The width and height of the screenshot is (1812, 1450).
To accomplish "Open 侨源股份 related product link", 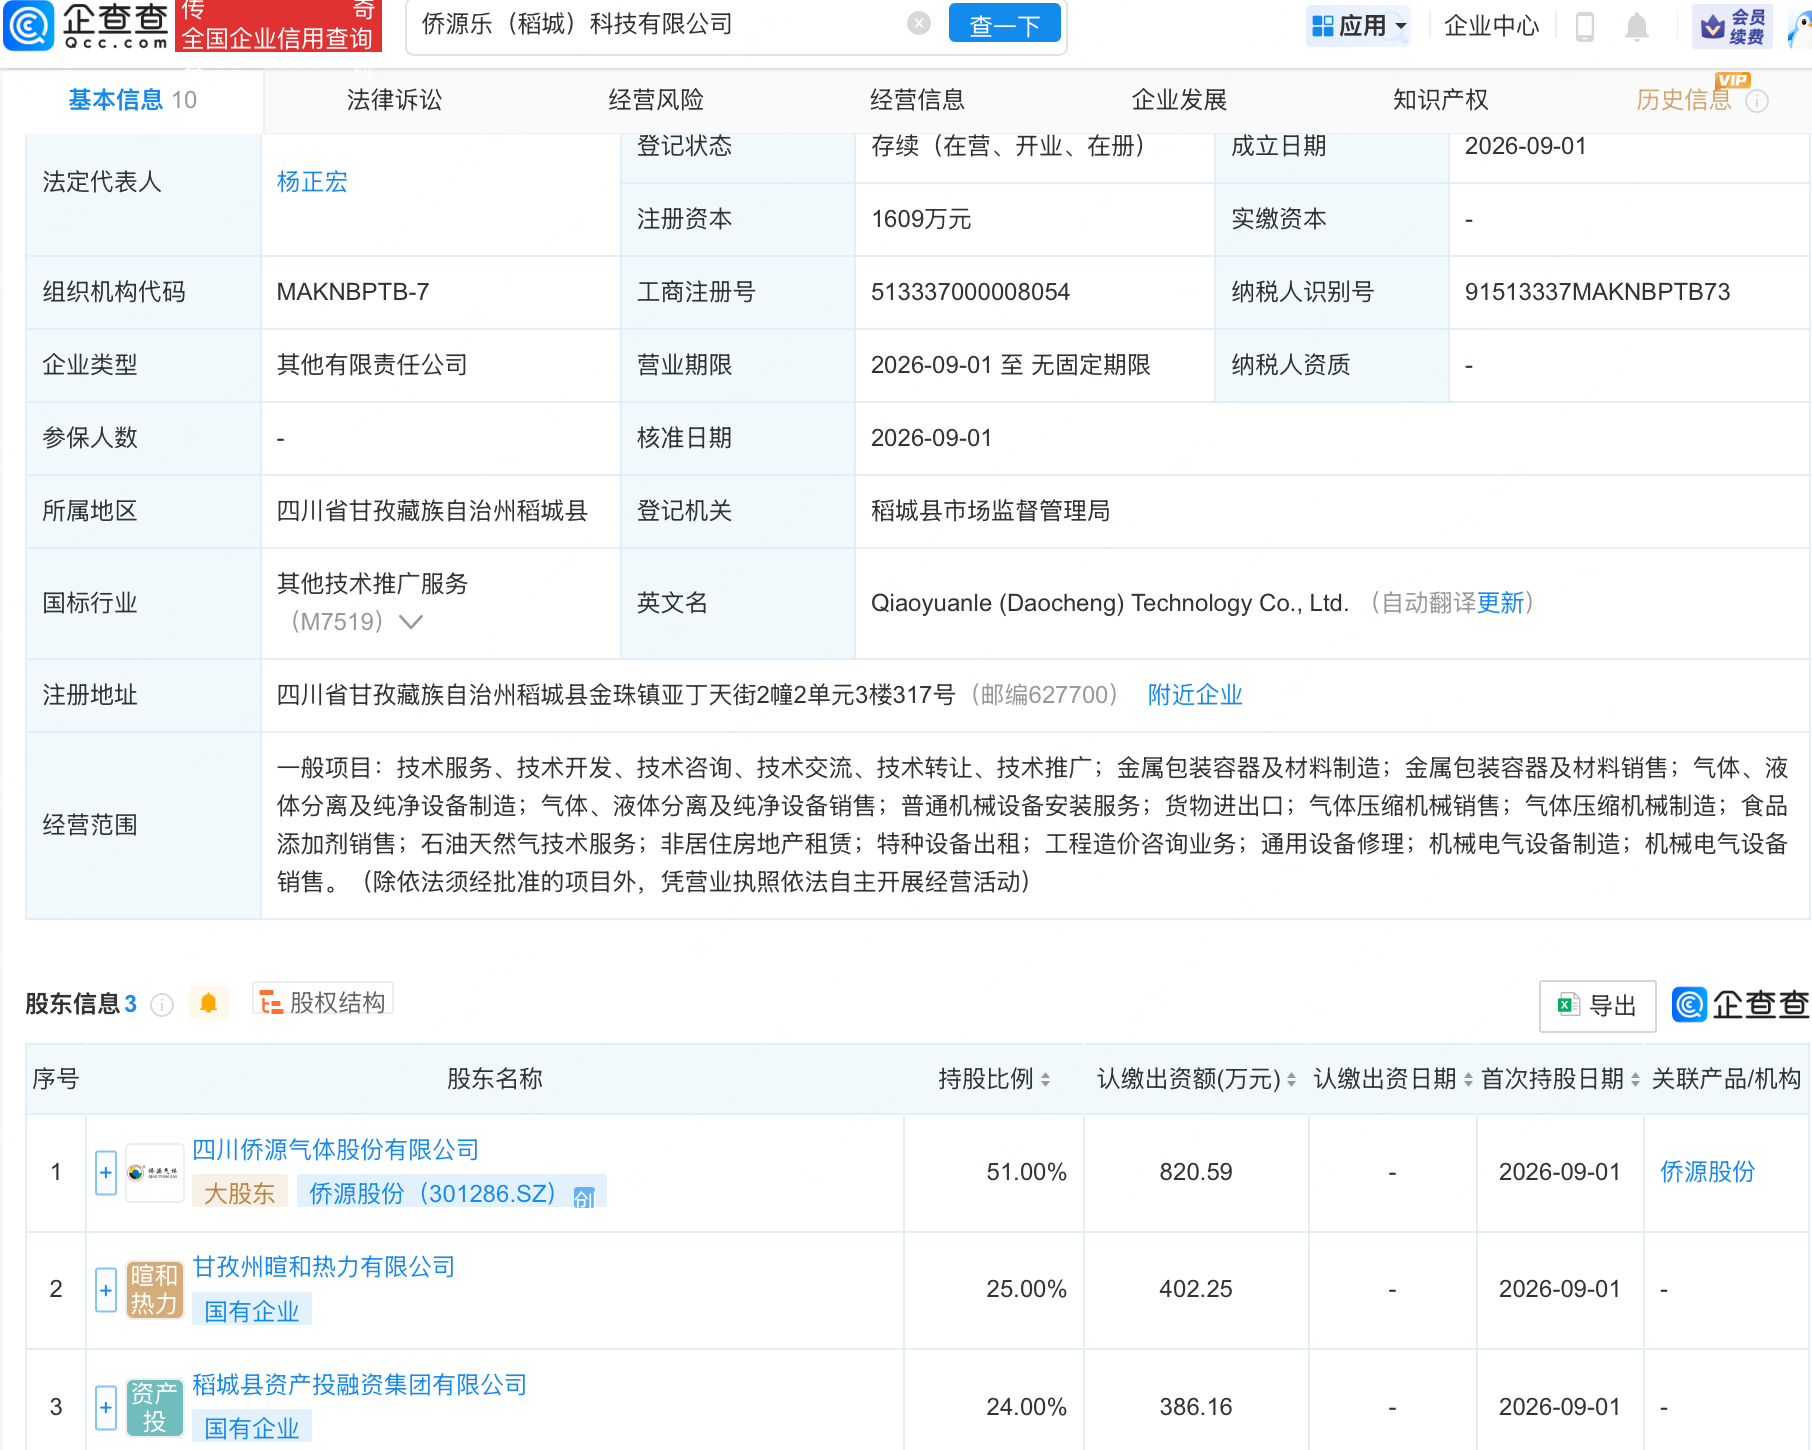I will coord(1707,1172).
